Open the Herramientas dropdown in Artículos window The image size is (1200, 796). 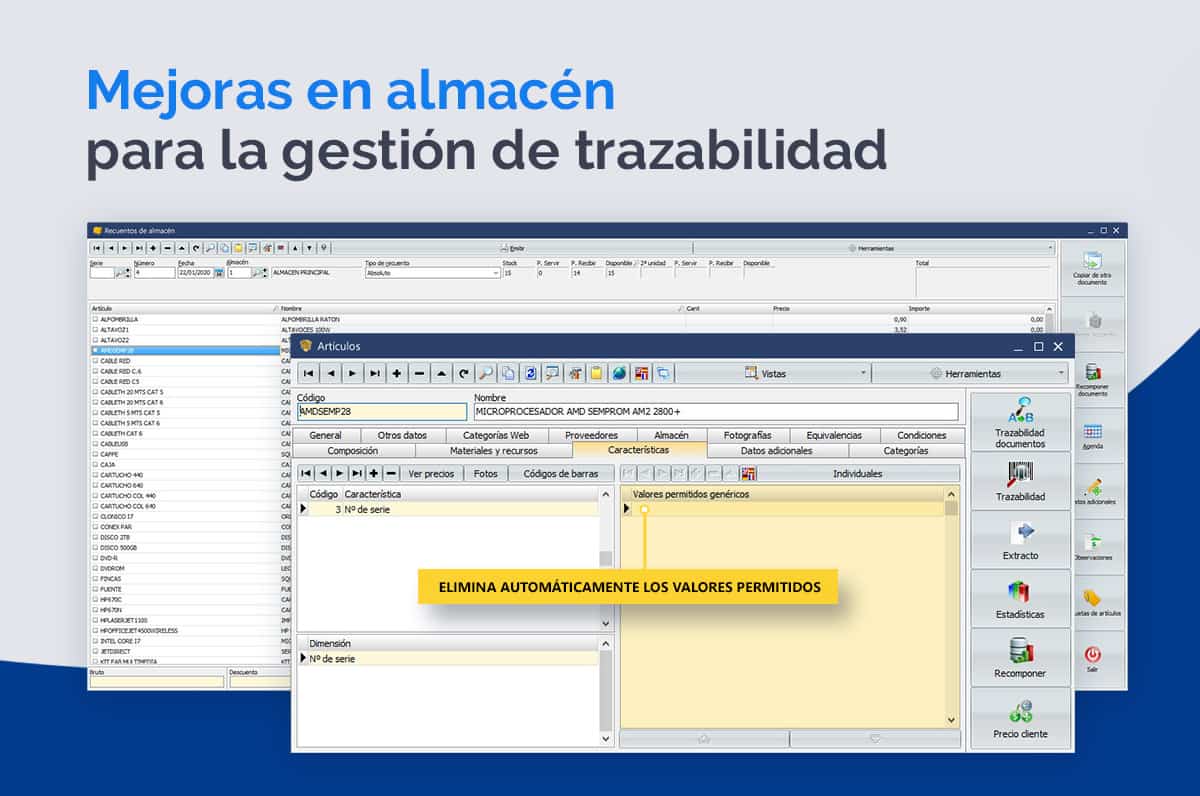[969, 374]
